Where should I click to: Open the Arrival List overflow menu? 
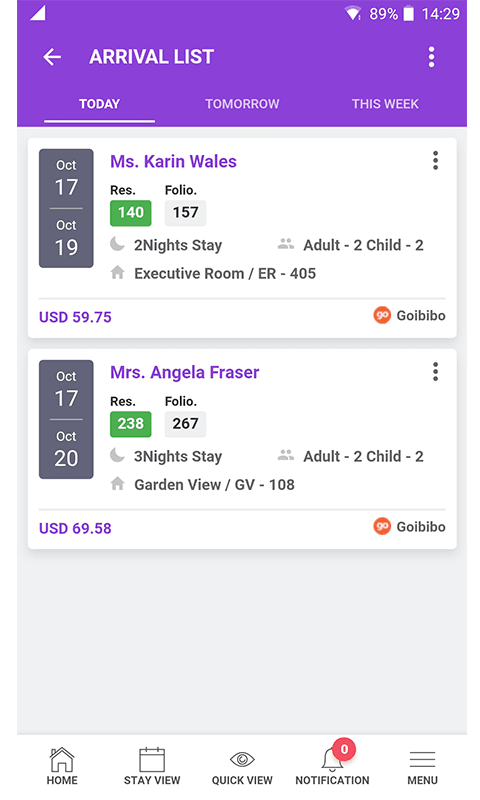tap(432, 57)
